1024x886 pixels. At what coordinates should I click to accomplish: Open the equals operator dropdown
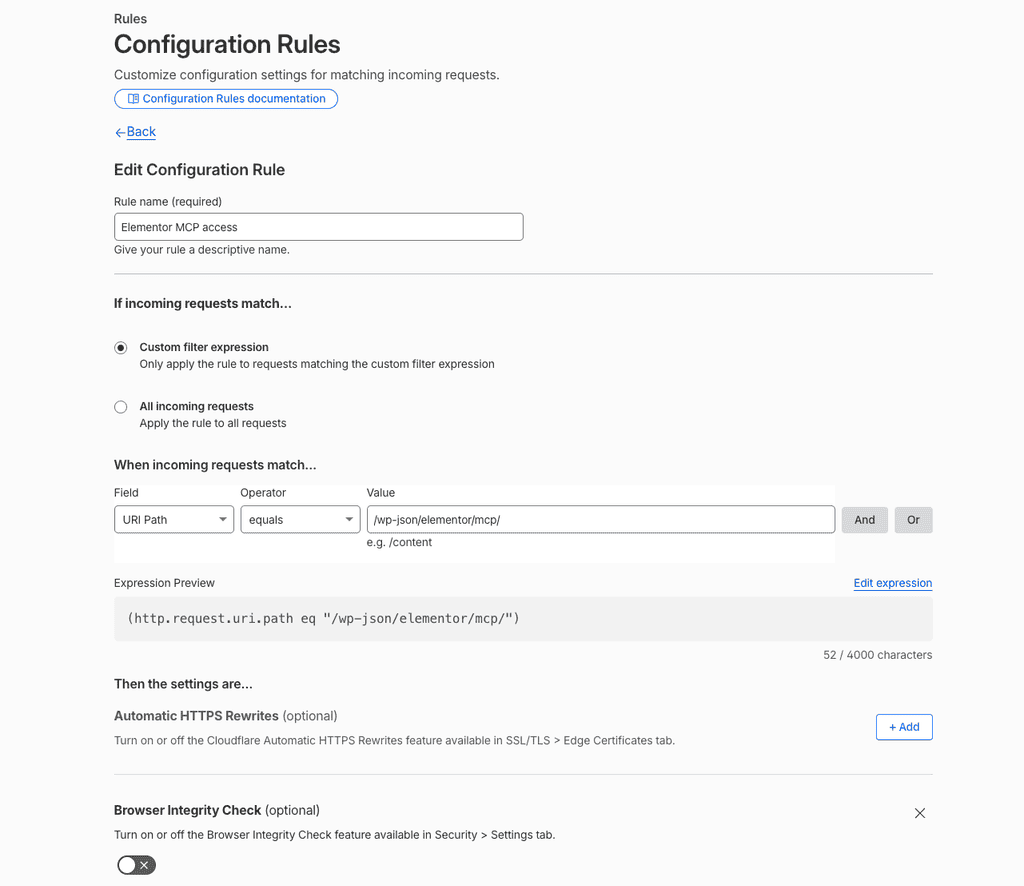pos(300,520)
